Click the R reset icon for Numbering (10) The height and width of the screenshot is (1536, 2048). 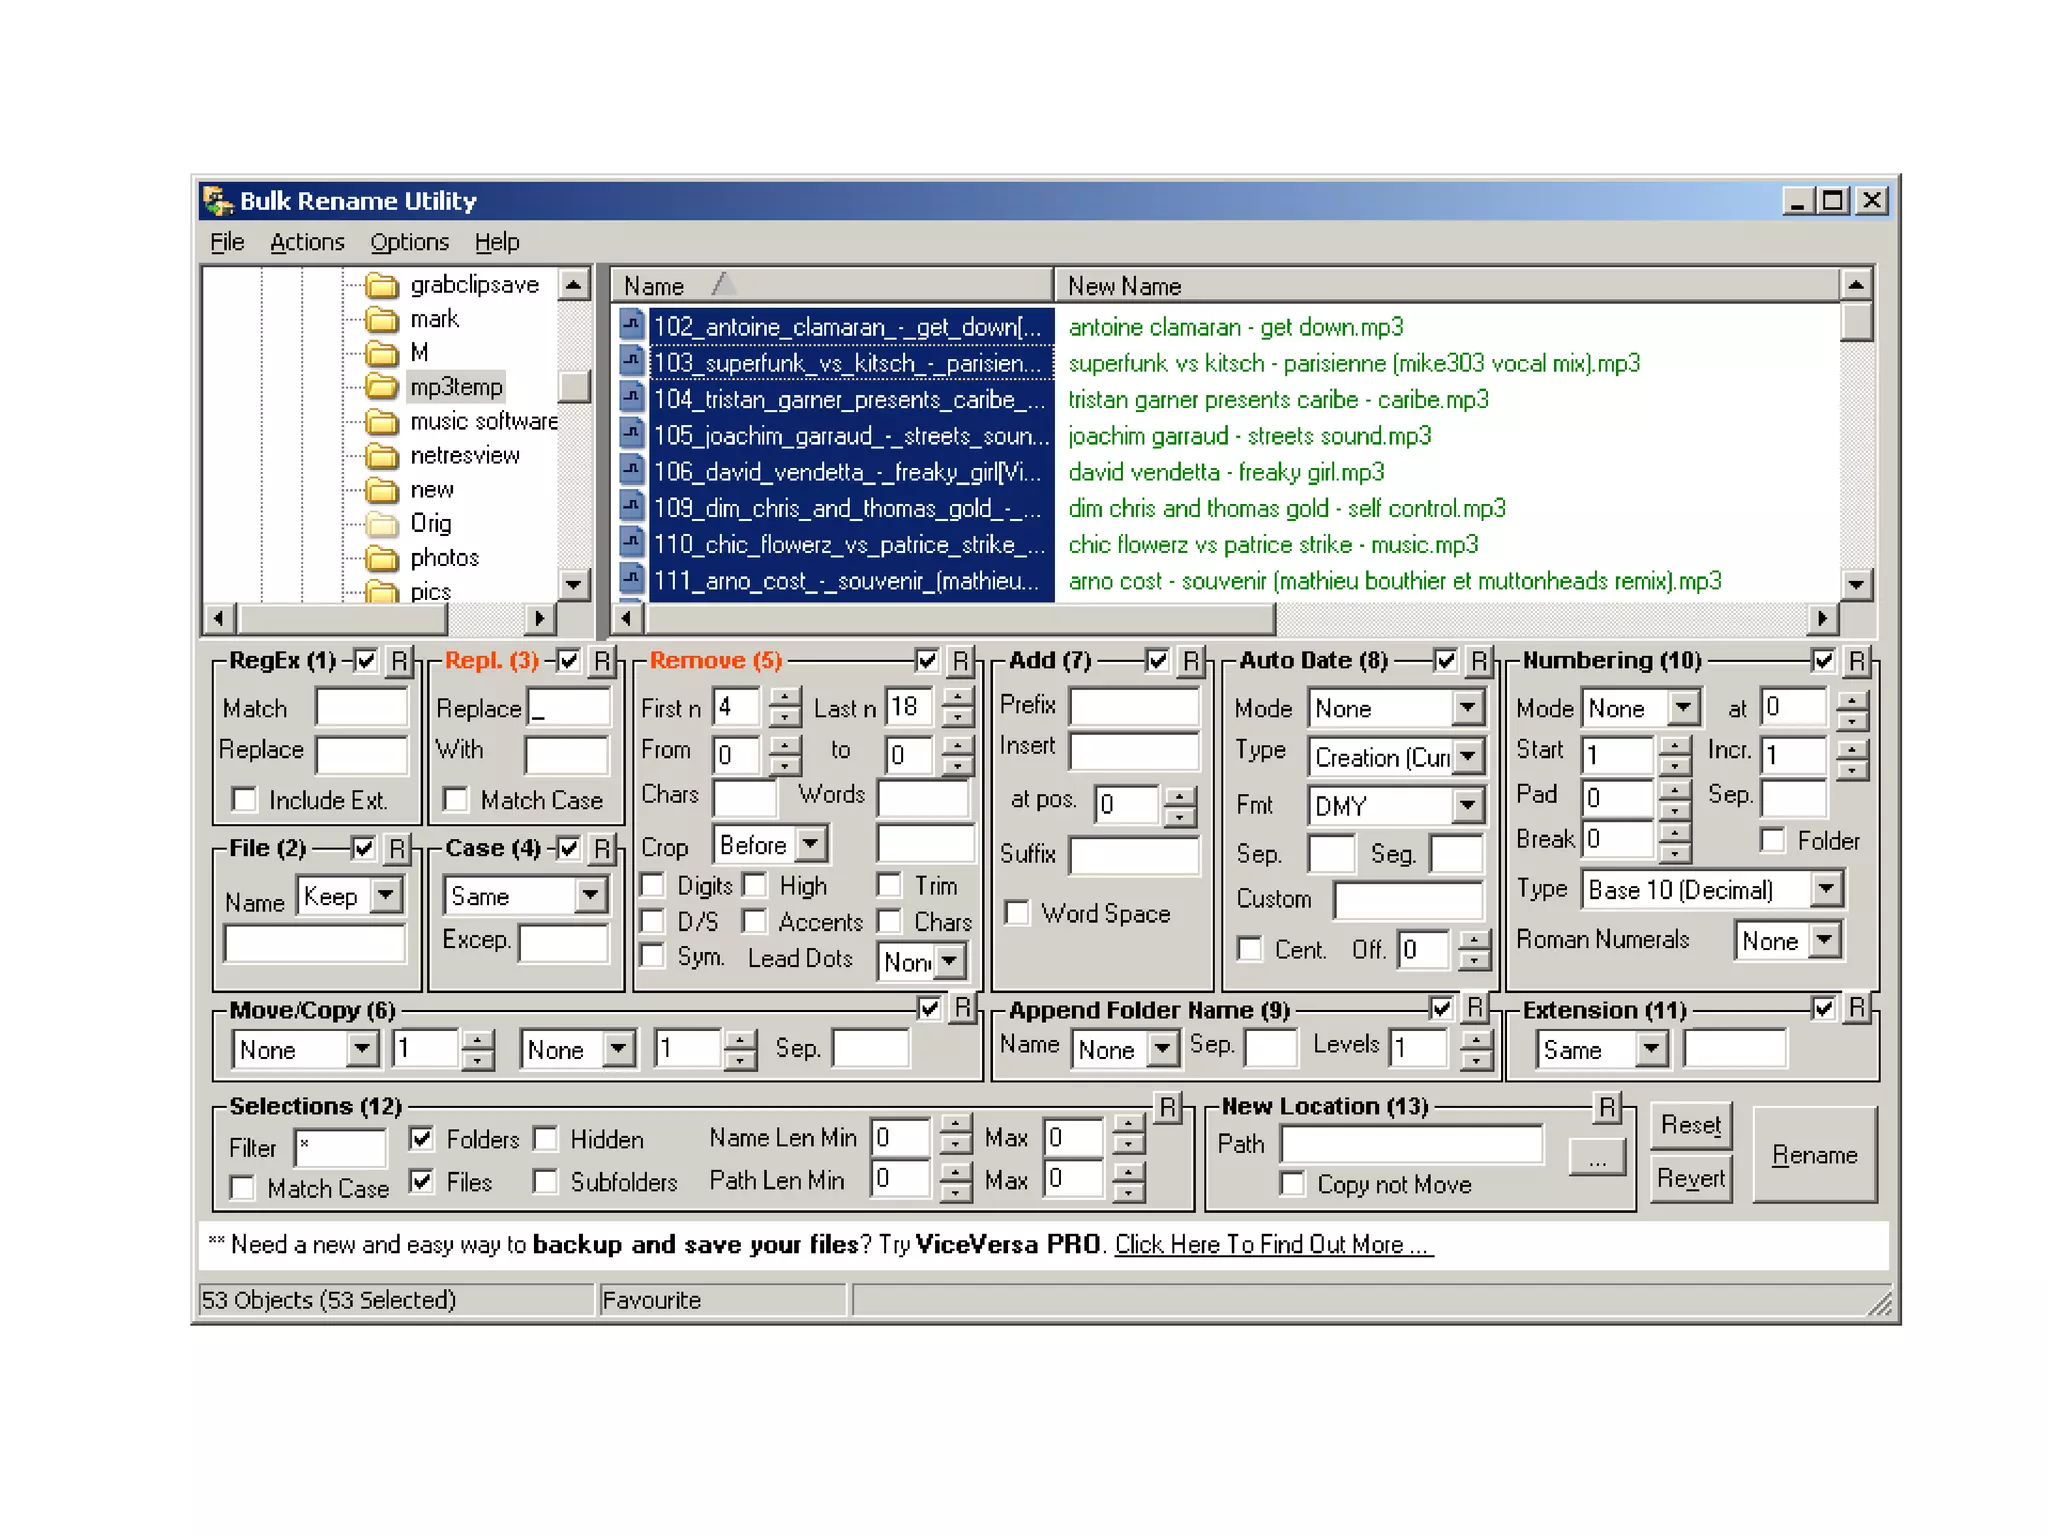[1856, 661]
